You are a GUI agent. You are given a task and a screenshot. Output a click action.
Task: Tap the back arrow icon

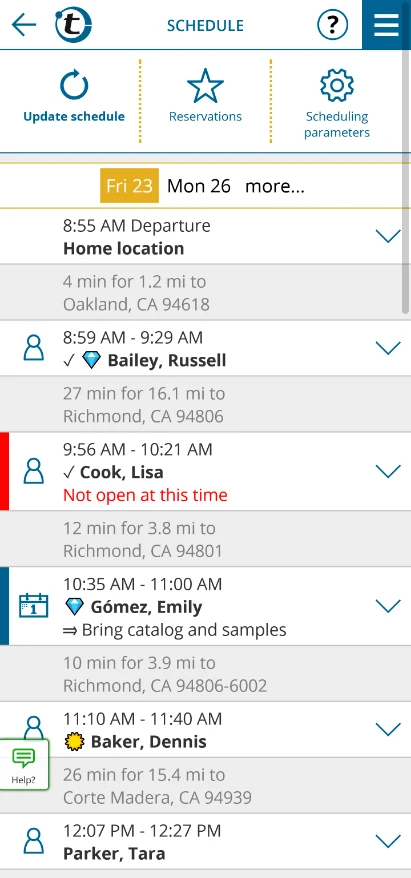point(24,25)
